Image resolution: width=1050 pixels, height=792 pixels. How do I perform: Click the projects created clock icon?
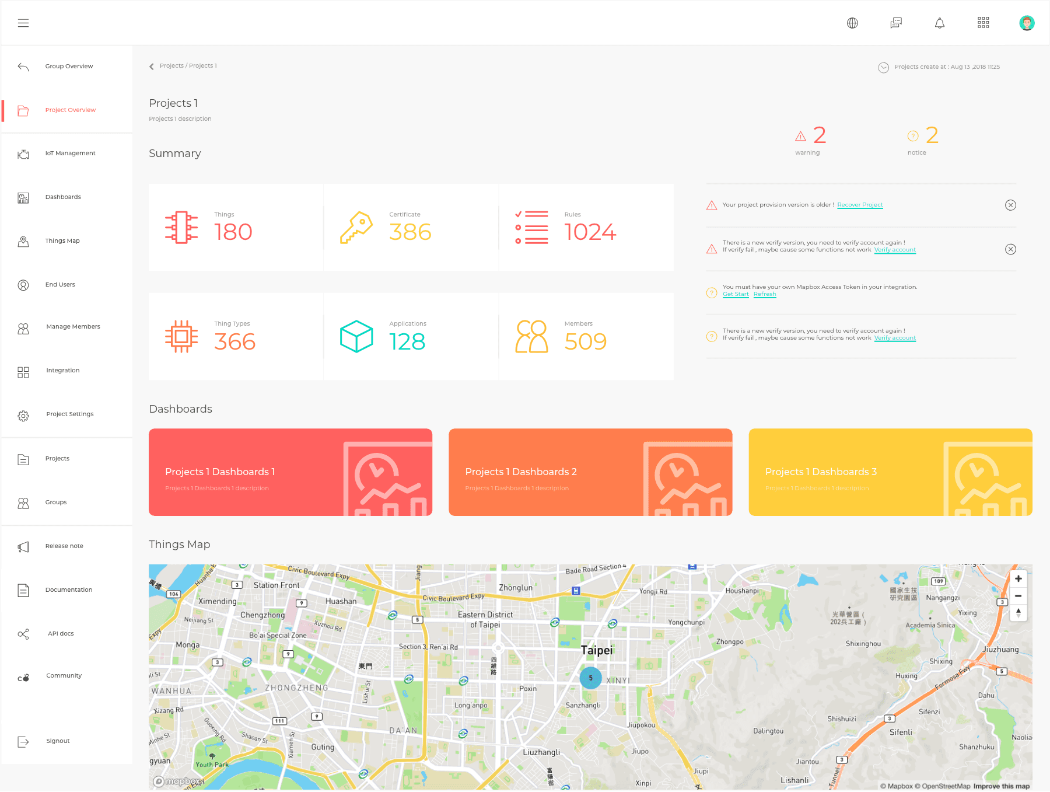tap(883, 67)
